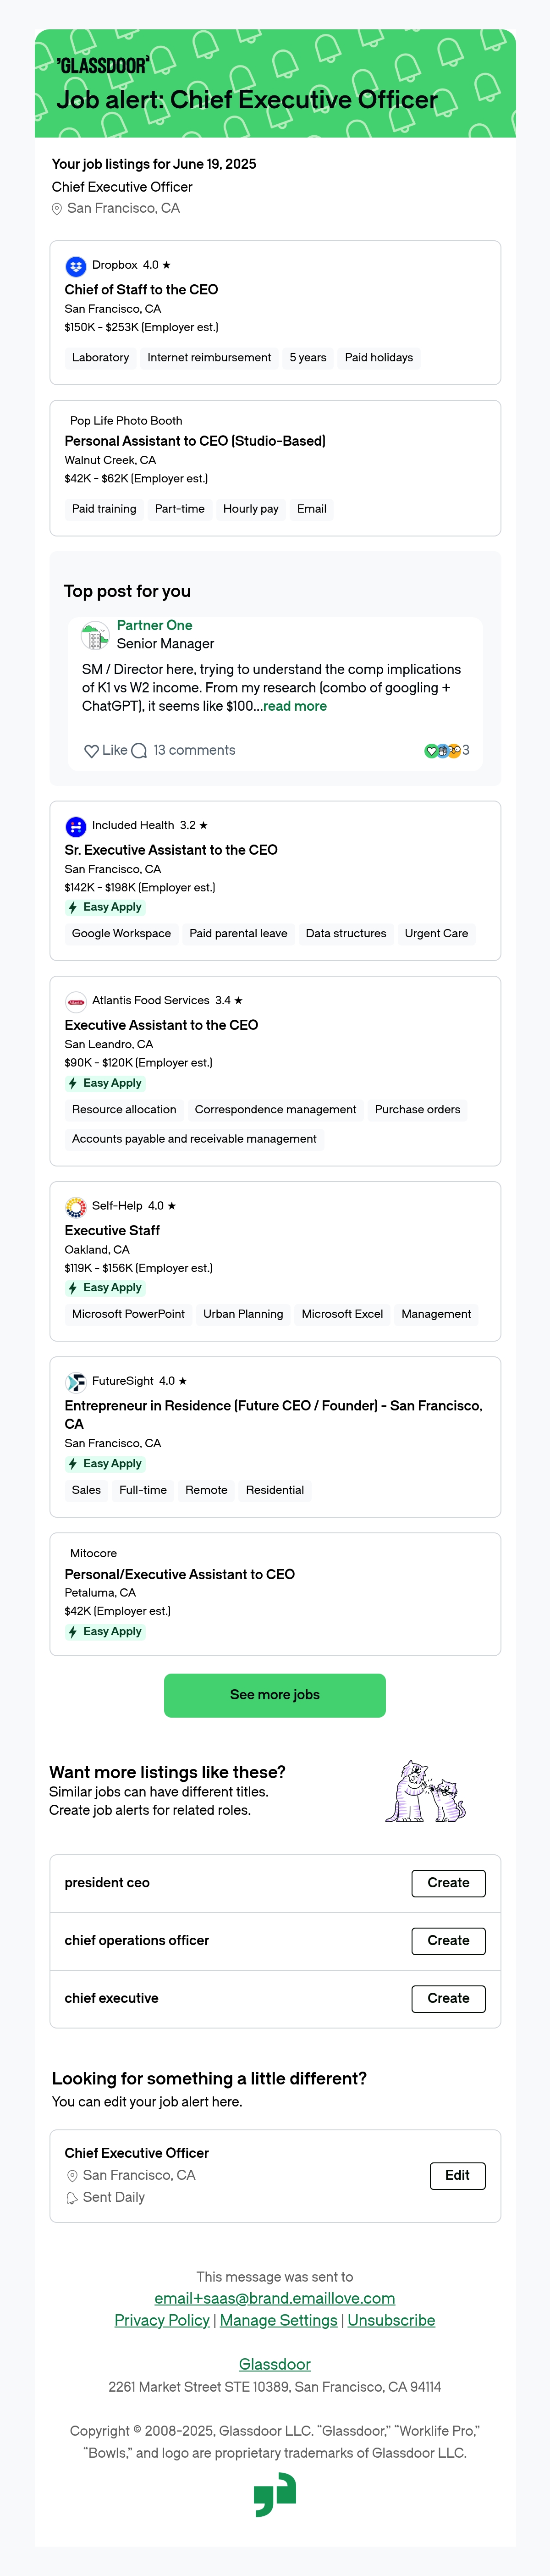Create an alert for chief operations officer
Viewport: 550px width, 2576px height.
click(x=448, y=1941)
